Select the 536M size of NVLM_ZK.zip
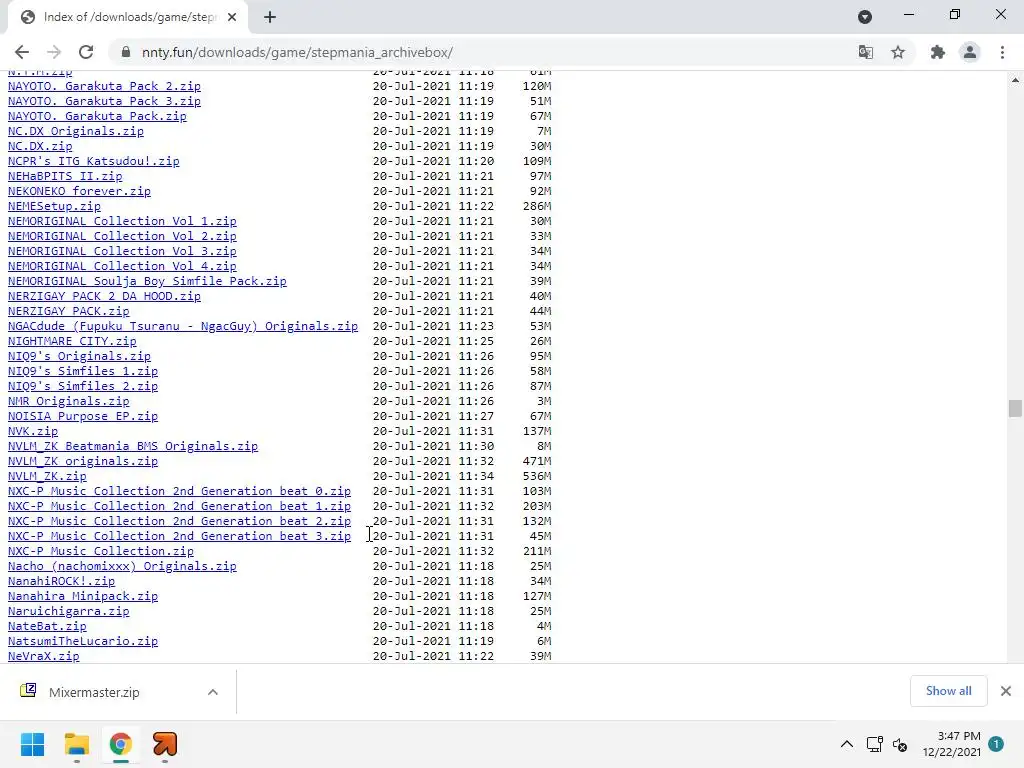This screenshot has height=768, width=1024. point(537,477)
